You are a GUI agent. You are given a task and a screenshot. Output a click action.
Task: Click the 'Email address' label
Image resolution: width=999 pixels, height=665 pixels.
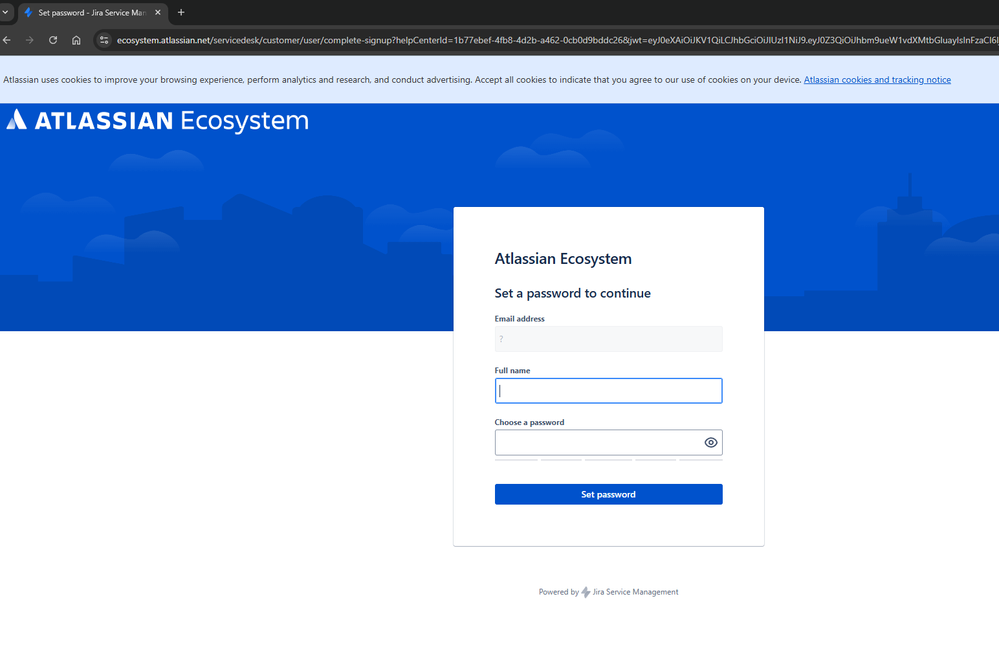(519, 318)
